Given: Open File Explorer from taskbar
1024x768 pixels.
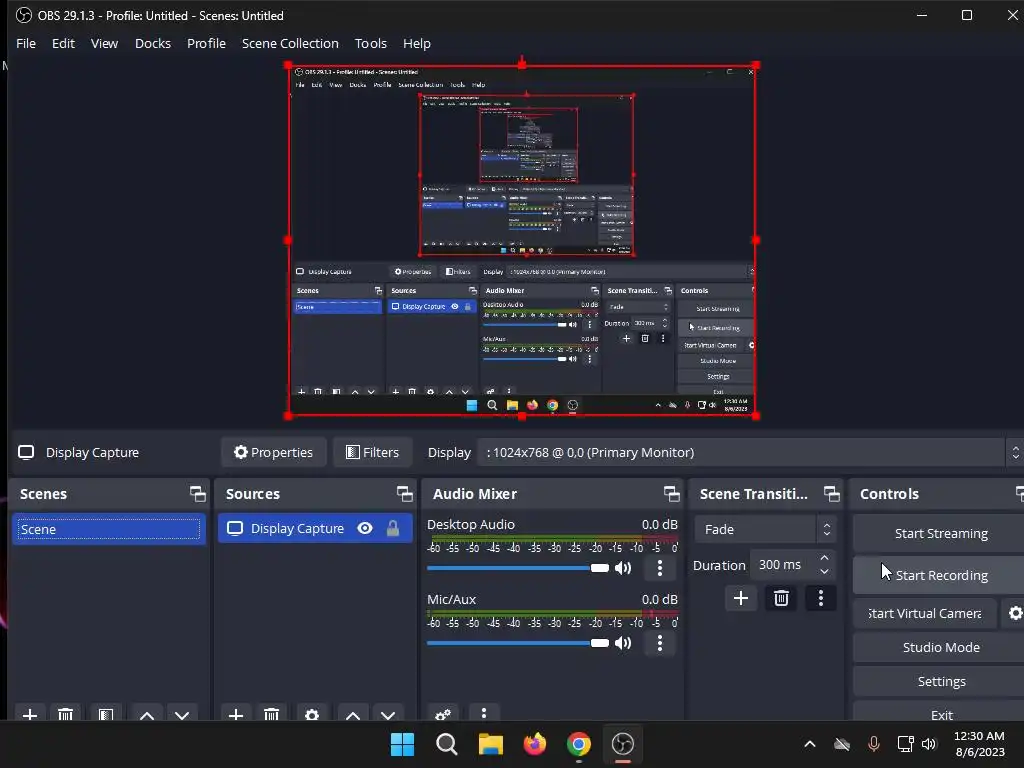Looking at the screenshot, I should click(x=490, y=744).
